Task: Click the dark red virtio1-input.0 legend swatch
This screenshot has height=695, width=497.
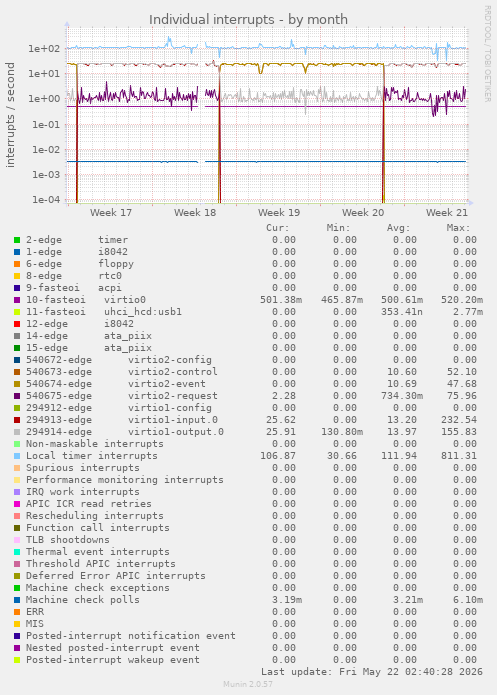Action: pos(17,420)
